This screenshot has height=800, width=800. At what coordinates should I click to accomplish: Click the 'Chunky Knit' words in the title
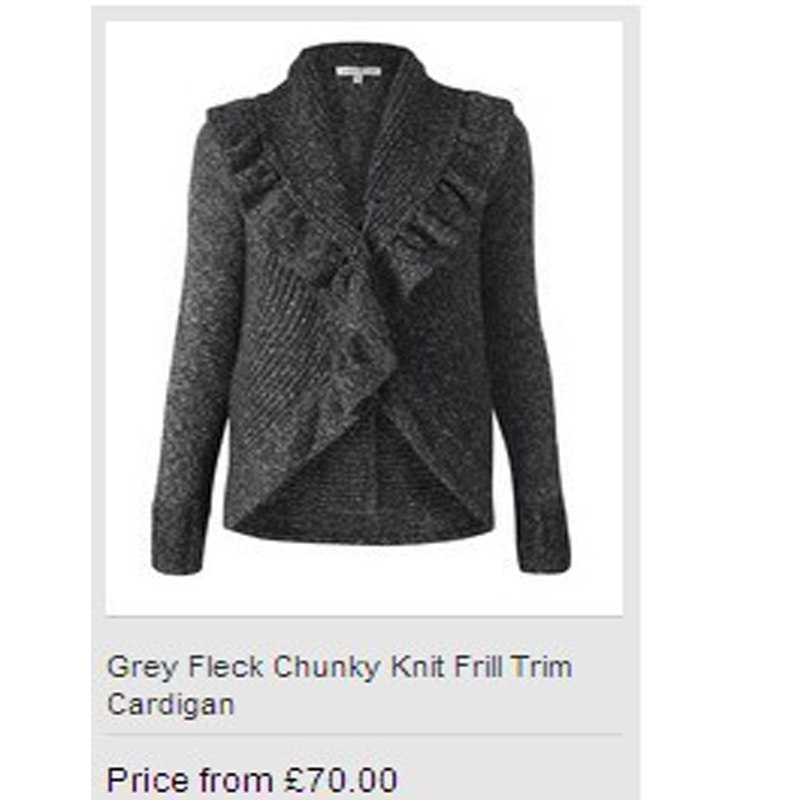click(359, 667)
